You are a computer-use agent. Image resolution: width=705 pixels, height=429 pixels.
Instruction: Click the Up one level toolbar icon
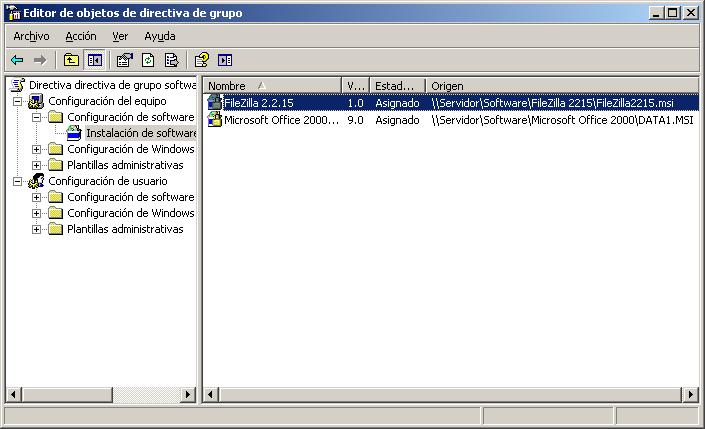(x=71, y=60)
